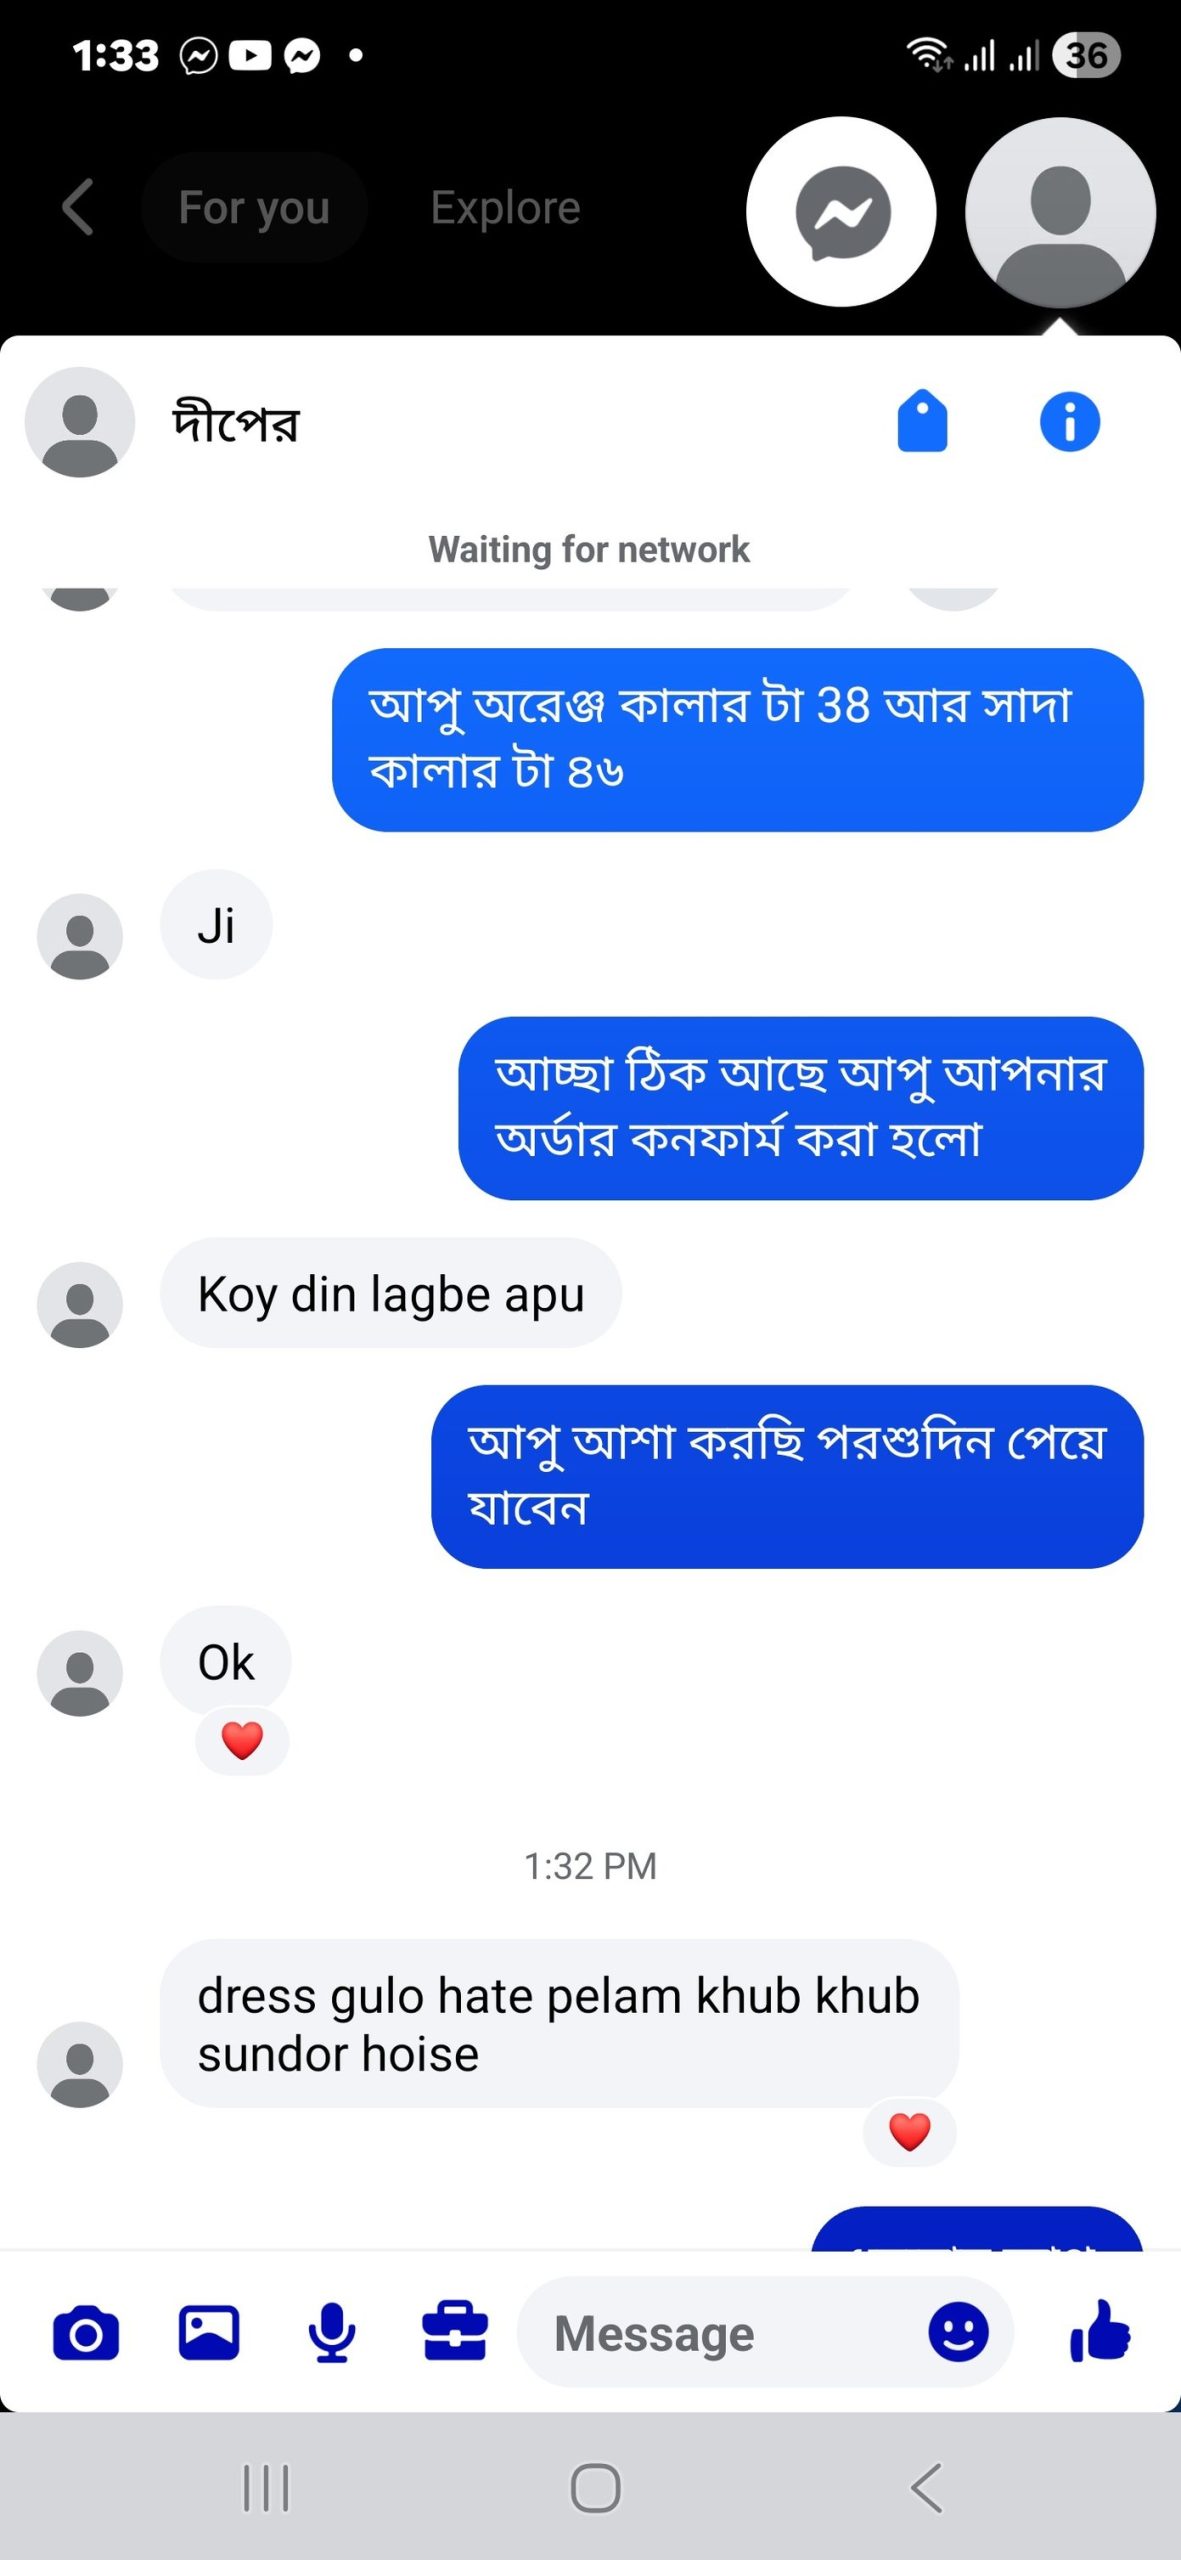Send a thumbs-up like
The width and height of the screenshot is (1181, 2560).
coord(1099,2332)
